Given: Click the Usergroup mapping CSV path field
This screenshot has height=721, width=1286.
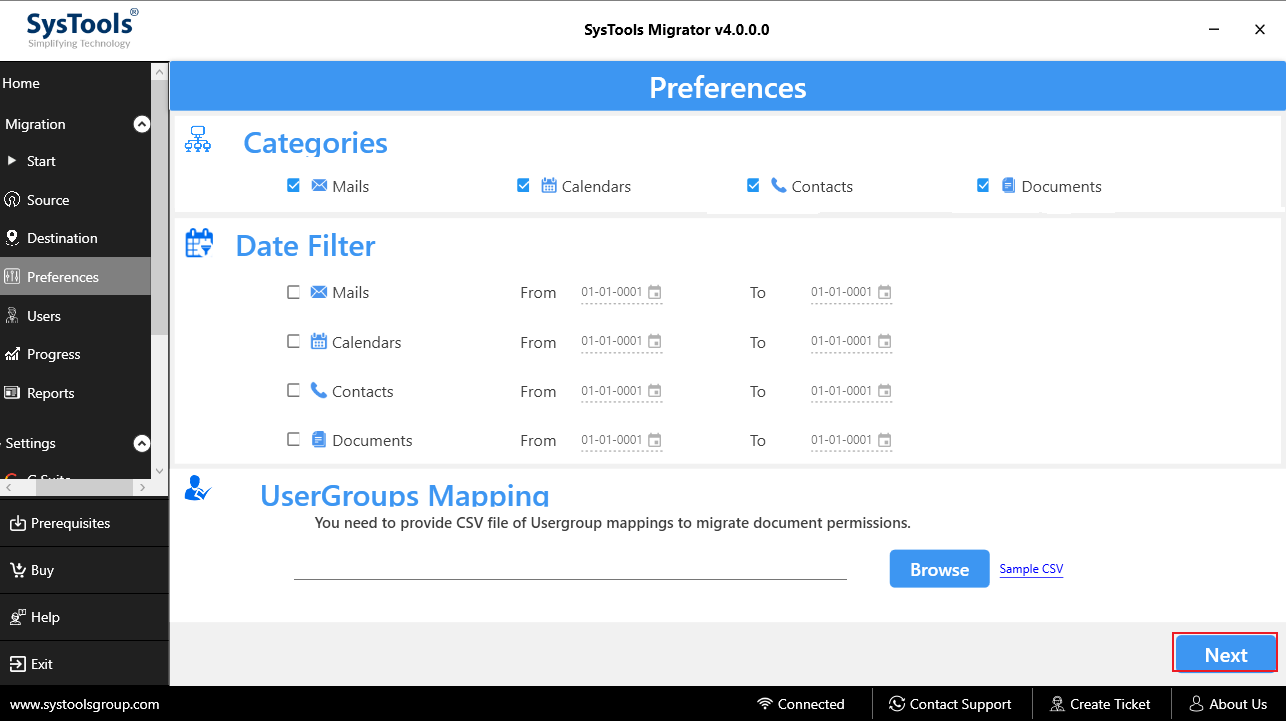Looking at the screenshot, I should point(570,567).
